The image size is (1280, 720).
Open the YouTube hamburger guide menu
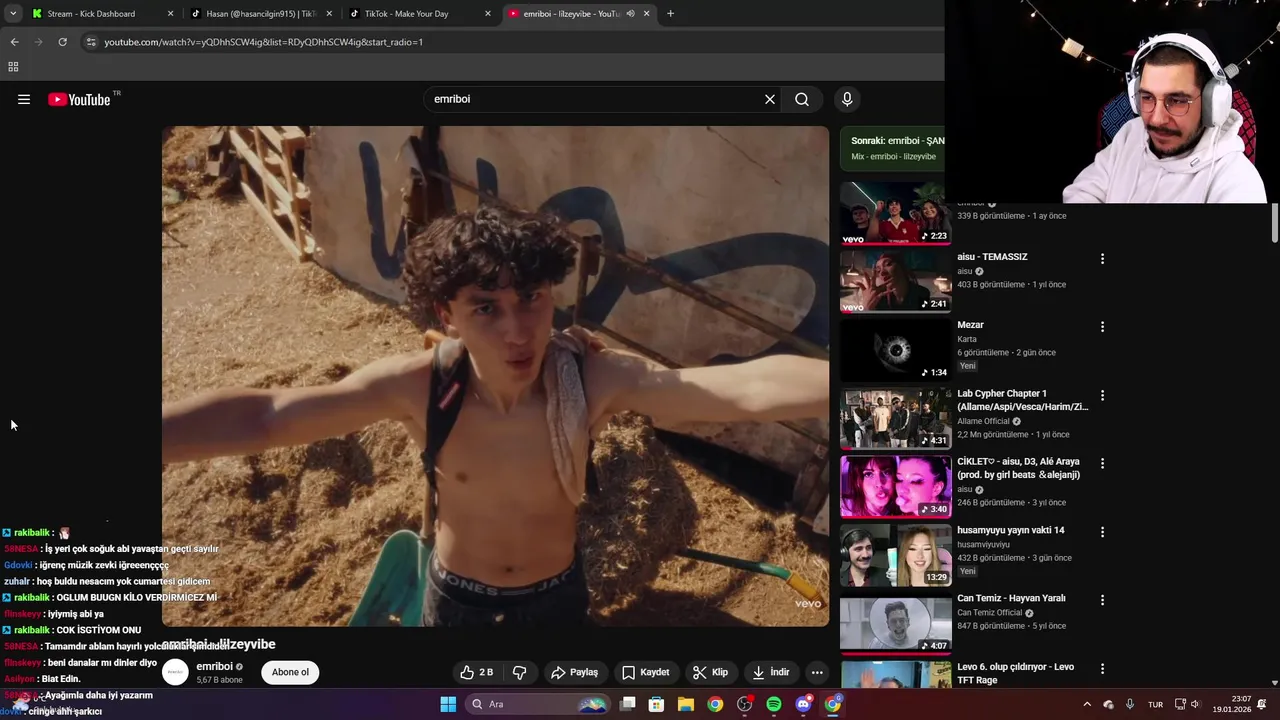coord(24,99)
